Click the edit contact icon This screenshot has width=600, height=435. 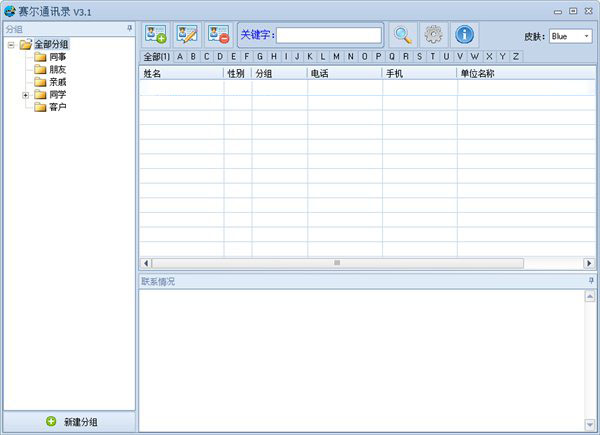pyautogui.click(x=187, y=35)
